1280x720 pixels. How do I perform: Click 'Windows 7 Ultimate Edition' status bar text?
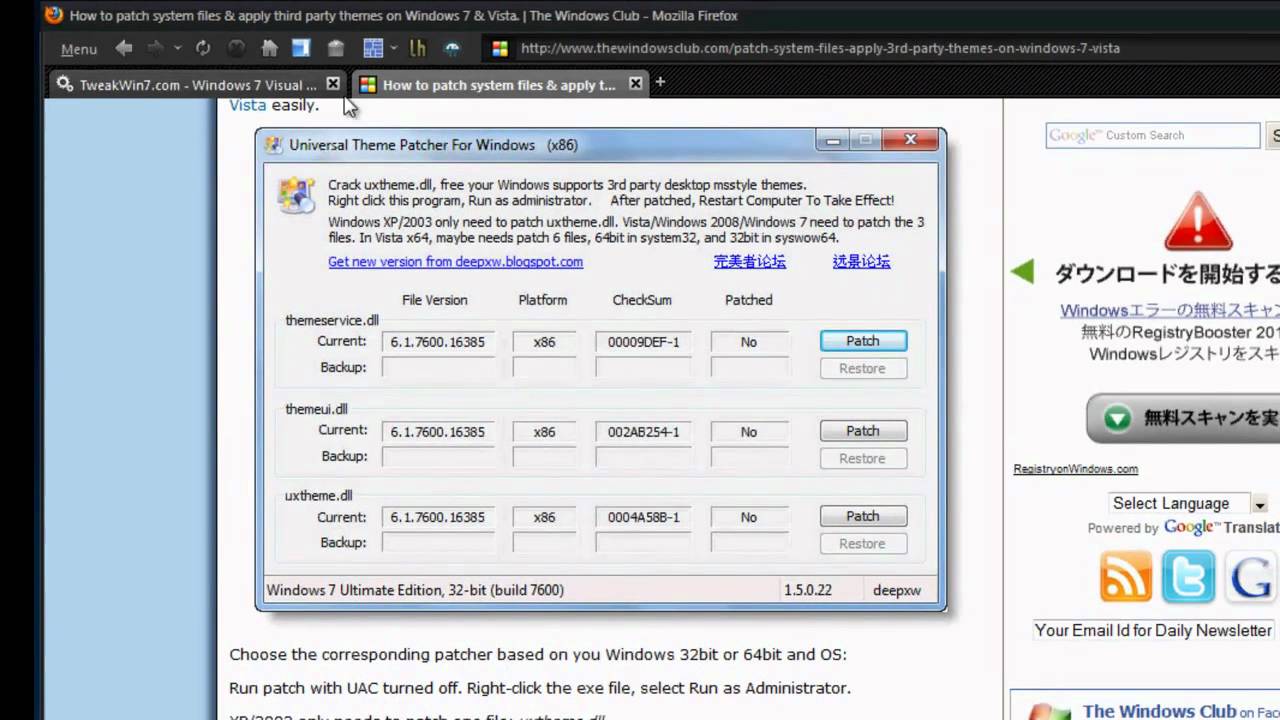pyautogui.click(x=415, y=590)
